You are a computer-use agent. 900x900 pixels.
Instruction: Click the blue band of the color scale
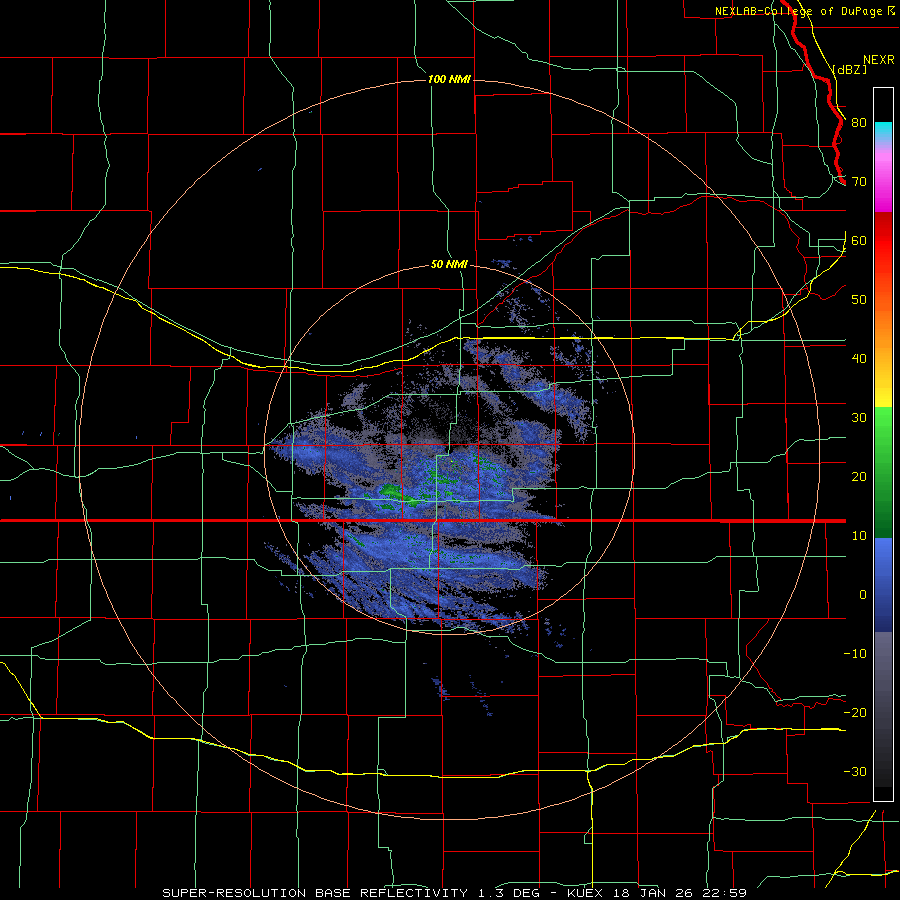(x=883, y=584)
